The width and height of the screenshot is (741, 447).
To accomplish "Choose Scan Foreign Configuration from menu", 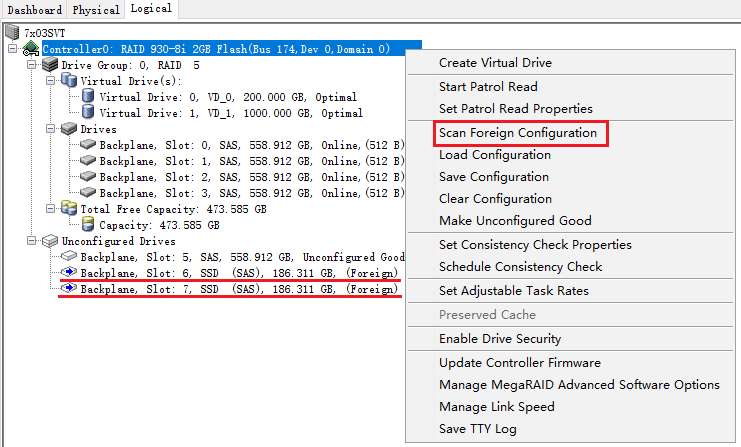I will [517, 133].
